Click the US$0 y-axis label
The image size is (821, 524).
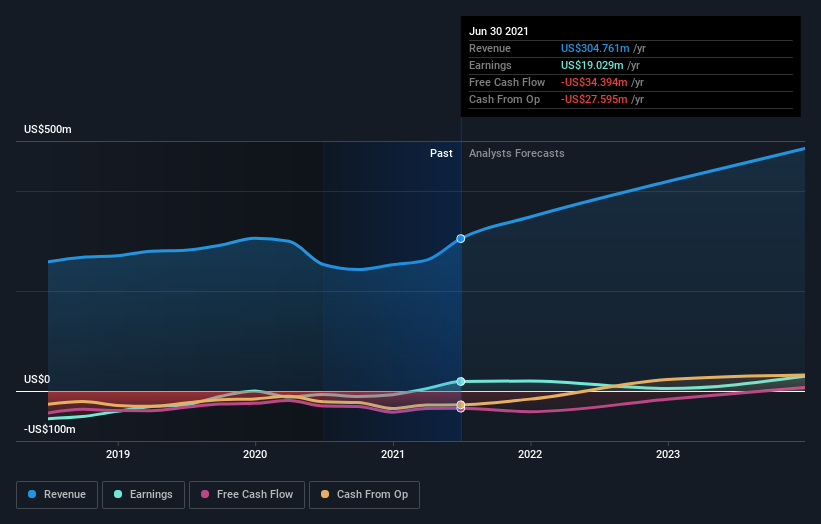[37, 380]
